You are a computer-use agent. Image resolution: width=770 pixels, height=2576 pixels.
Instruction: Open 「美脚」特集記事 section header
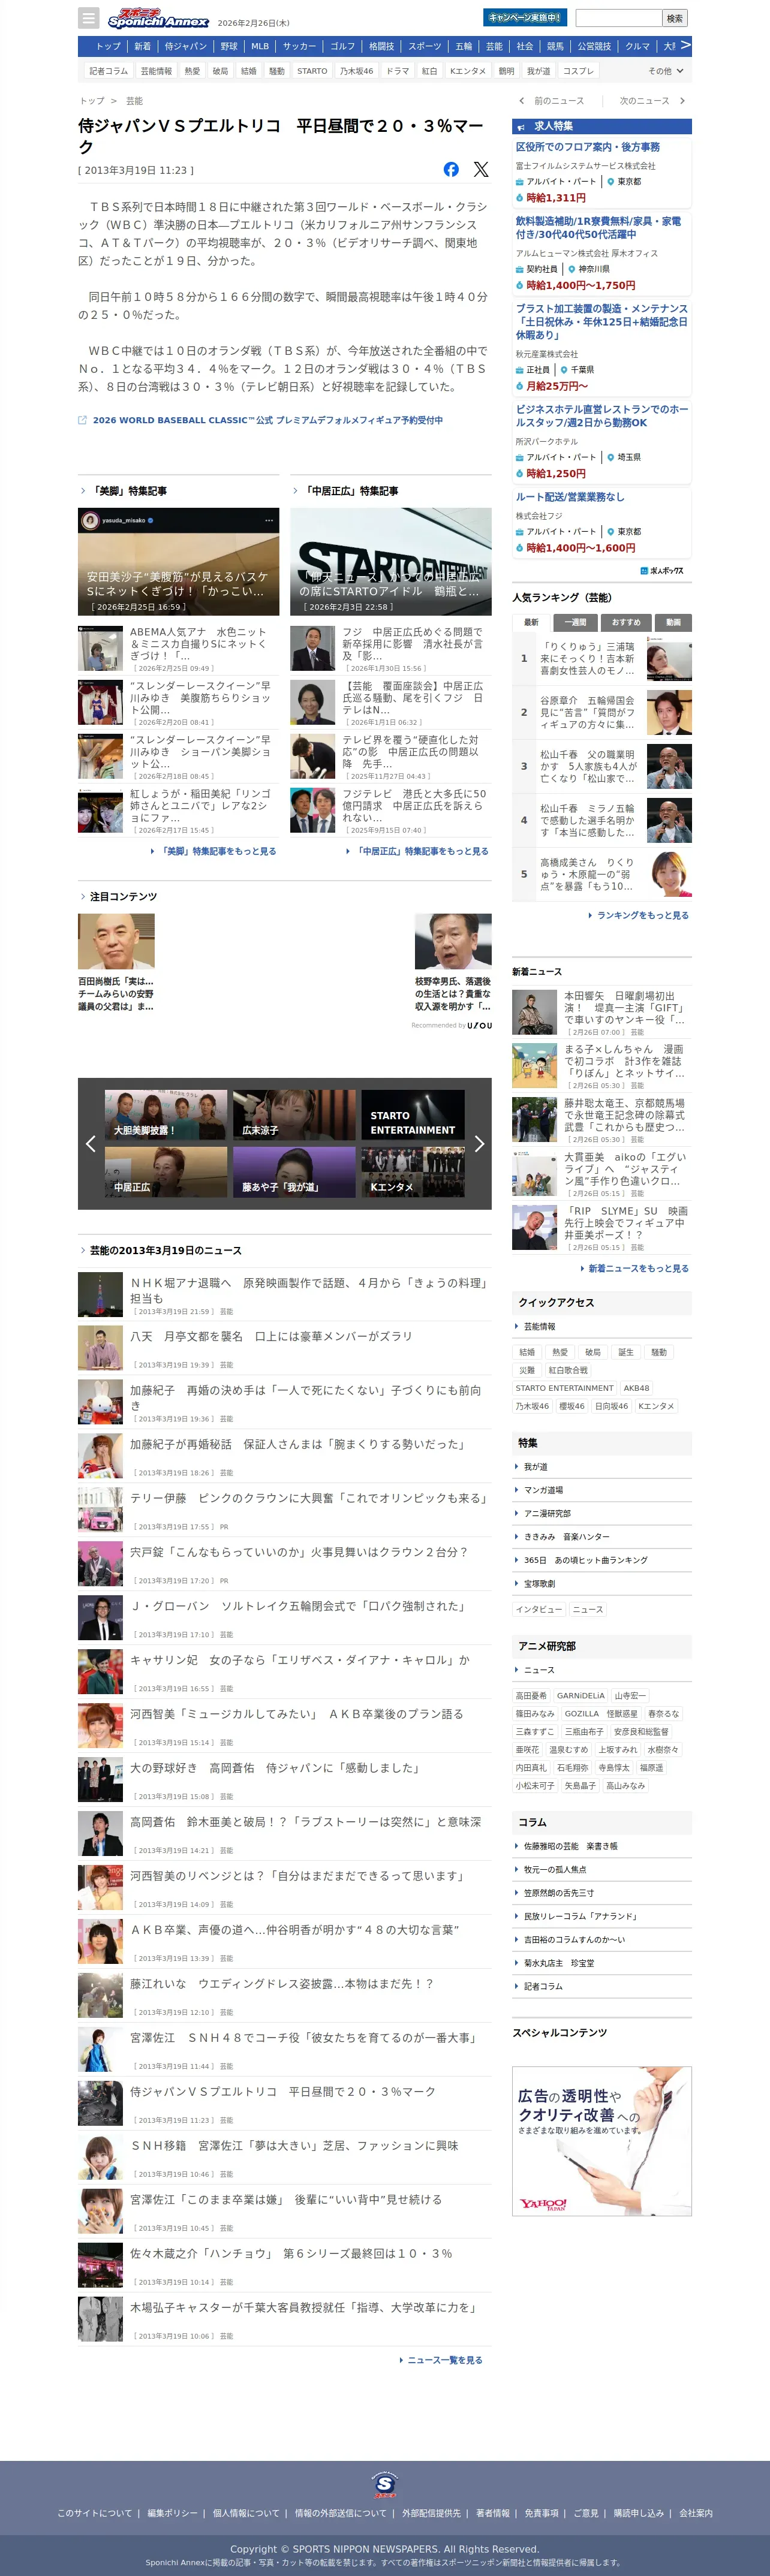[x=130, y=491]
